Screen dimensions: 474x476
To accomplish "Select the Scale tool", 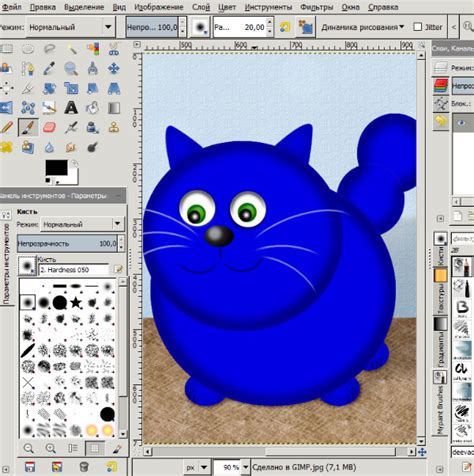I will [71, 88].
